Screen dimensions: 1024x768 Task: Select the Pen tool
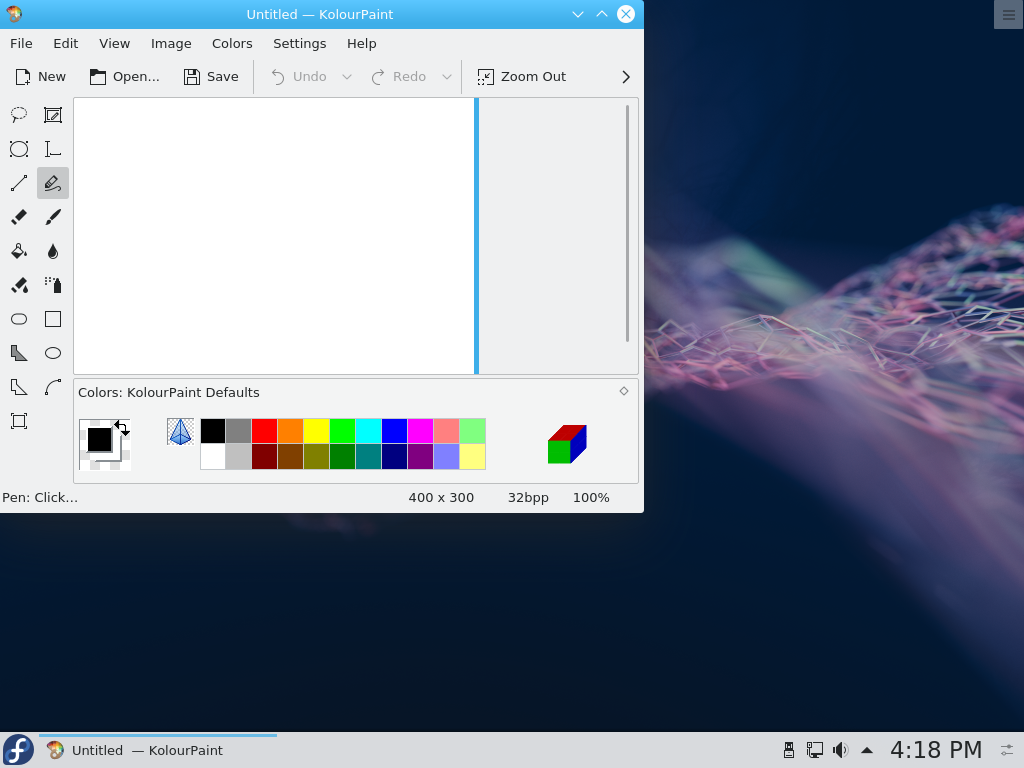[53, 183]
